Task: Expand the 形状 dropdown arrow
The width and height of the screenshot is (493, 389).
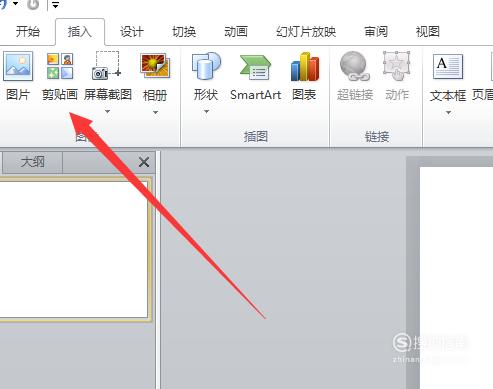Action: [x=206, y=111]
